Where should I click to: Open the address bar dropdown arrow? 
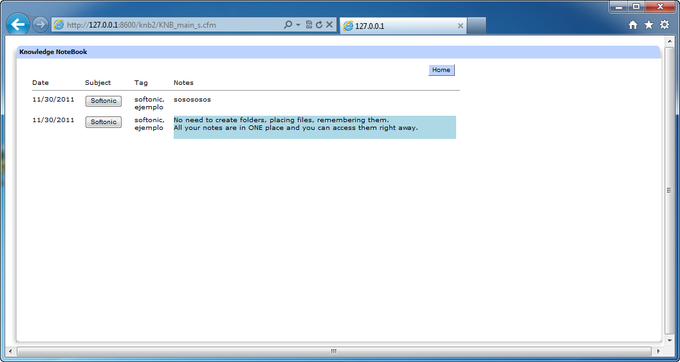pyautogui.click(x=298, y=25)
